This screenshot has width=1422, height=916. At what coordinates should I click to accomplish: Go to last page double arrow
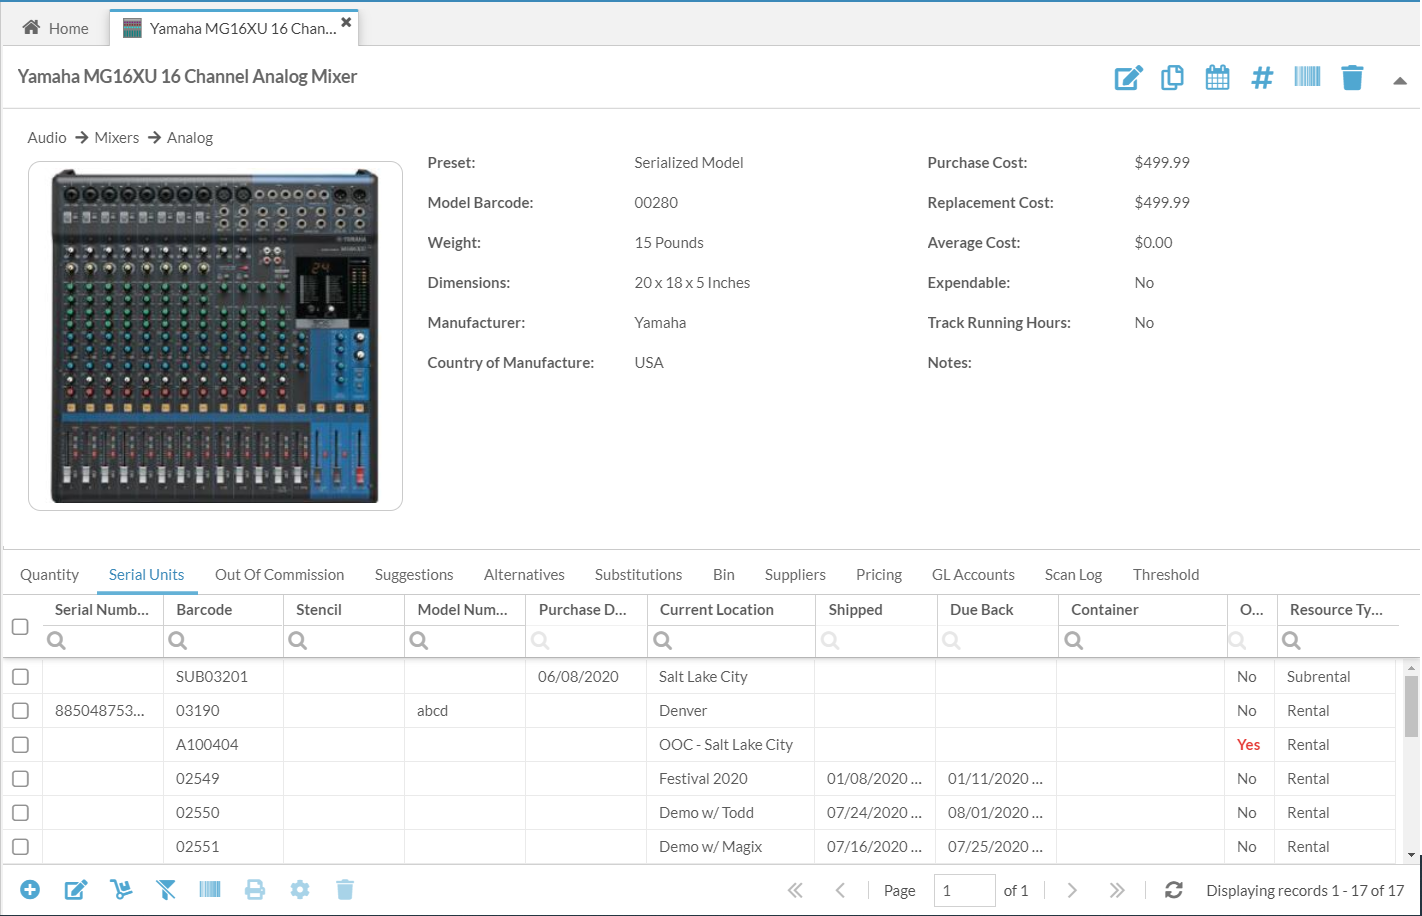(x=1117, y=890)
